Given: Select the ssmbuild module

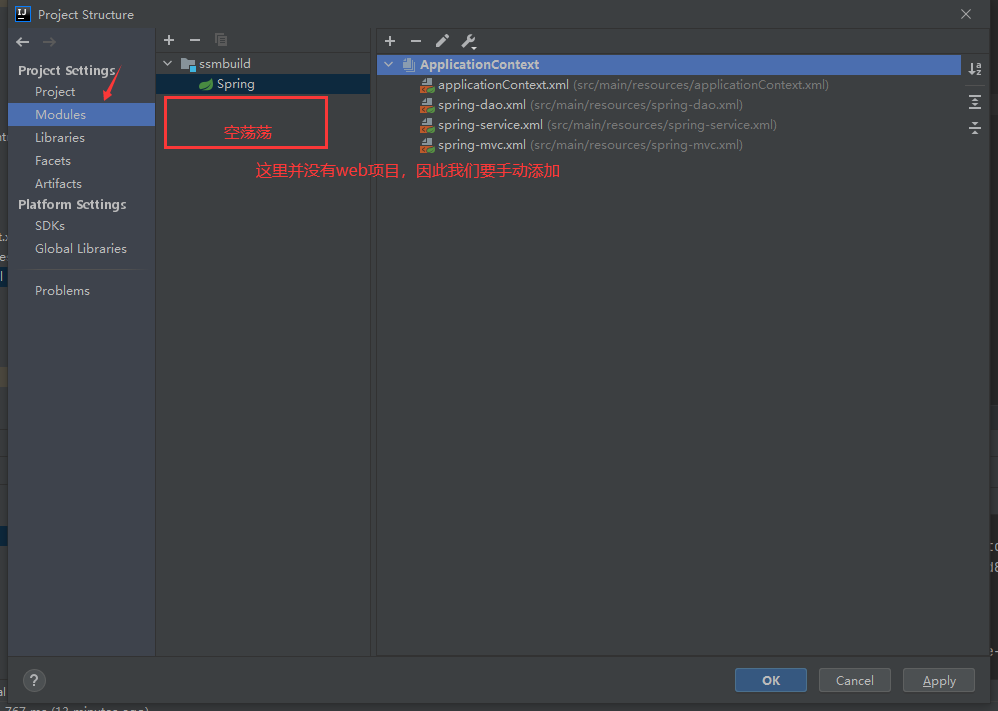Looking at the screenshot, I should (x=225, y=64).
